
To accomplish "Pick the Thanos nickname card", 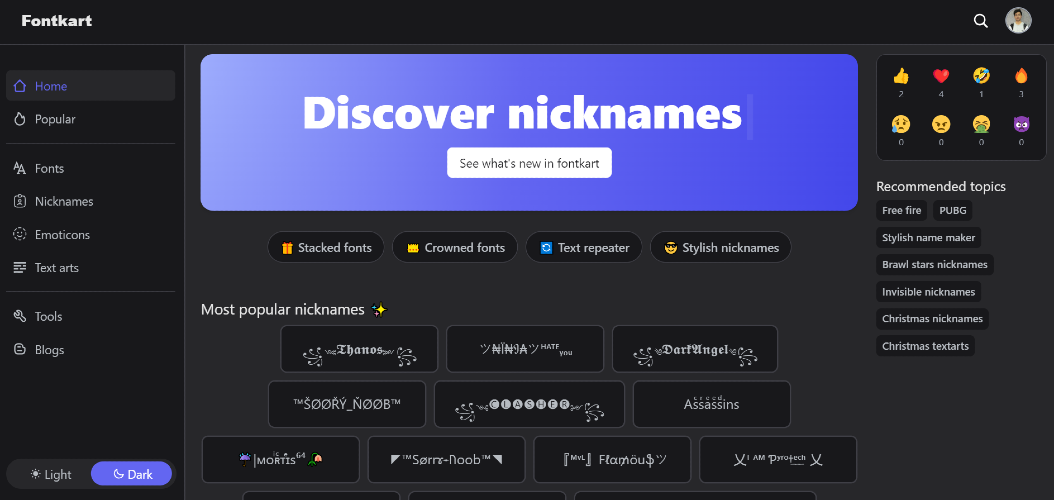I will [x=359, y=349].
